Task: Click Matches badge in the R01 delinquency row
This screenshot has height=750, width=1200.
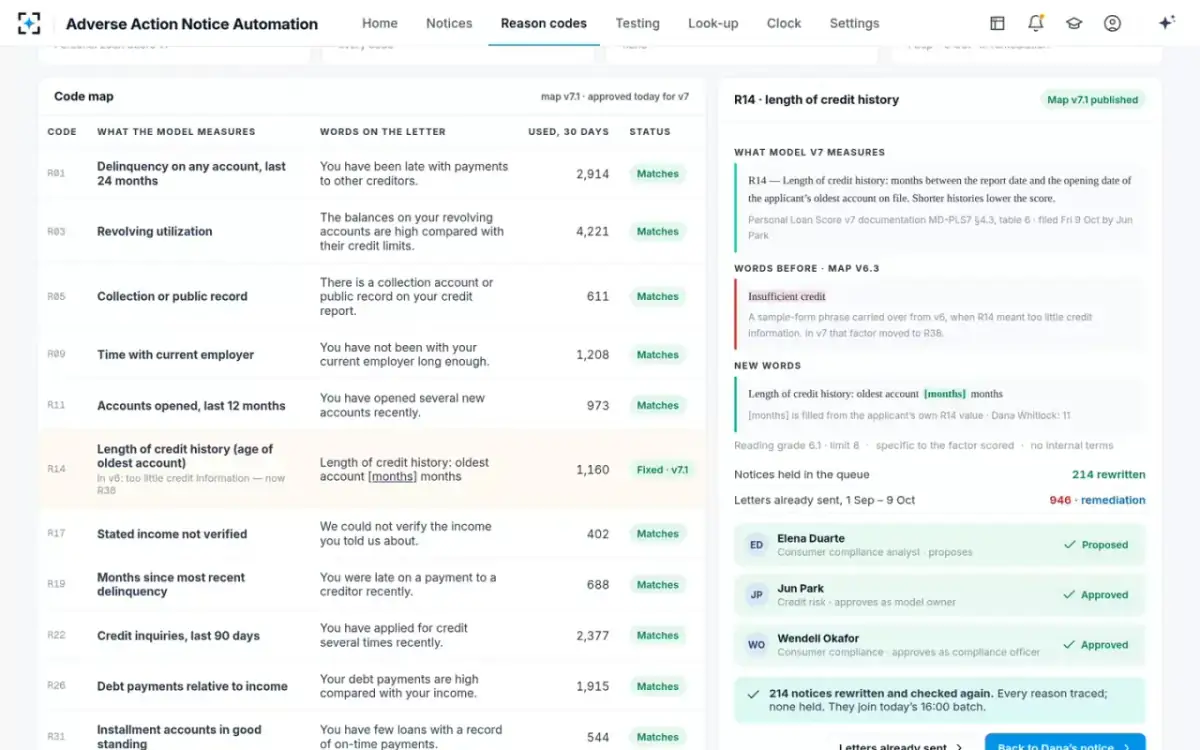Action: 658,174
